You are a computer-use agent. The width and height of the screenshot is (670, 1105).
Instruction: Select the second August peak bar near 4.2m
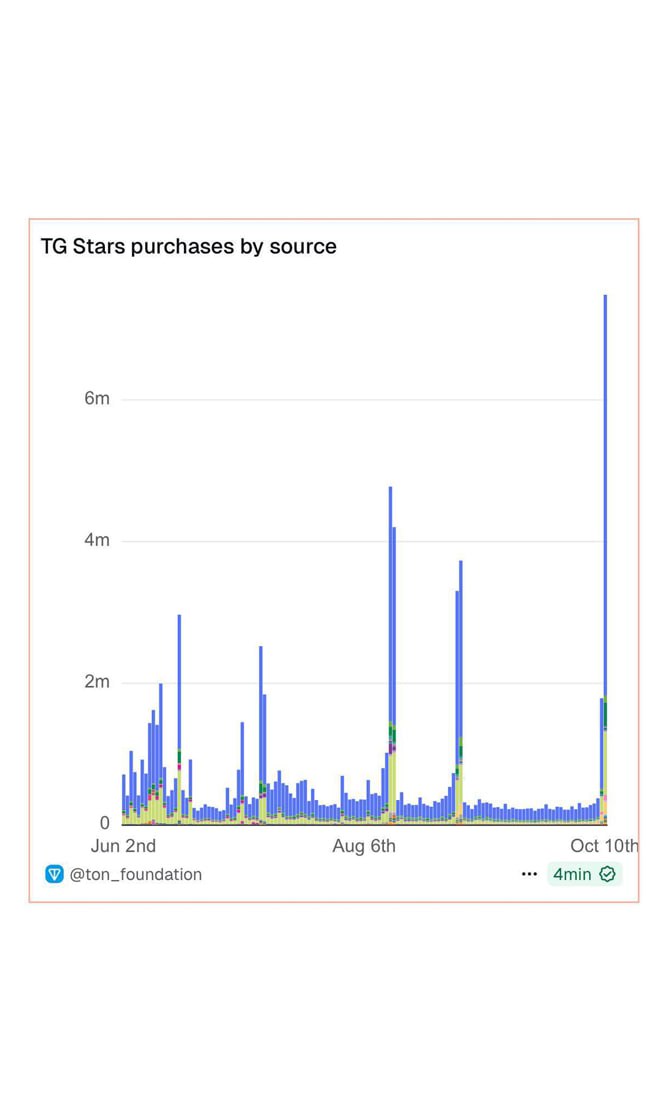394,620
